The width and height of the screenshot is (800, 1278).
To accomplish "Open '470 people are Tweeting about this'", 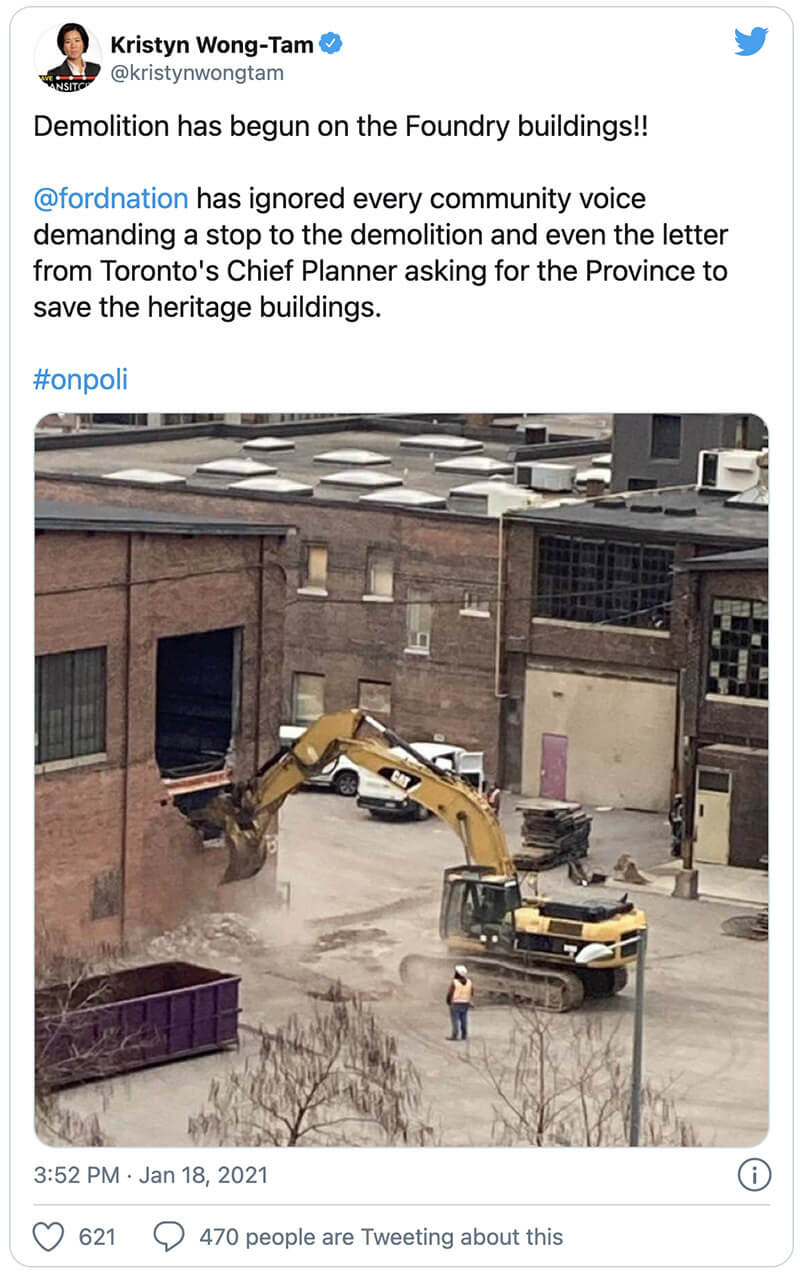I will click(381, 1237).
